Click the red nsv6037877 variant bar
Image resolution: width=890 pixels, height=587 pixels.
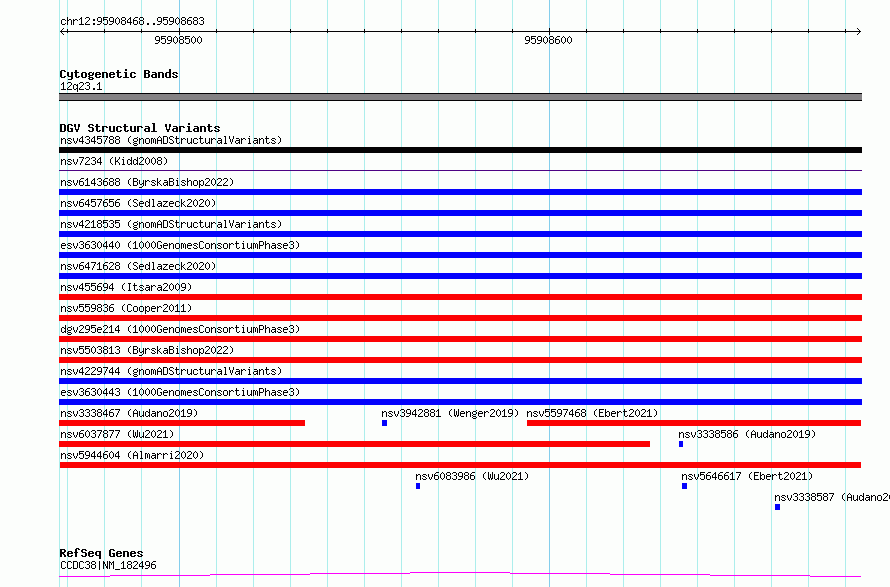[355, 444]
